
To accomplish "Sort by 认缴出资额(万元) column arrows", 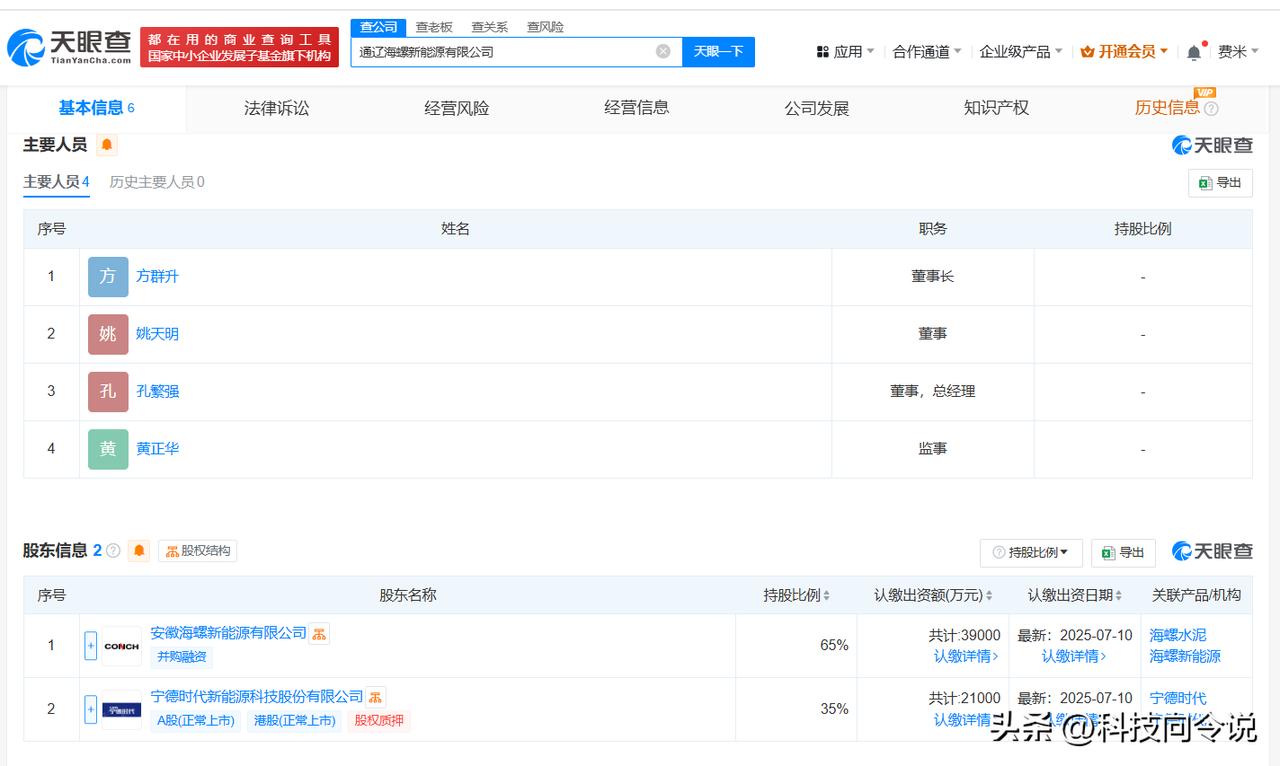I will click(x=989, y=595).
